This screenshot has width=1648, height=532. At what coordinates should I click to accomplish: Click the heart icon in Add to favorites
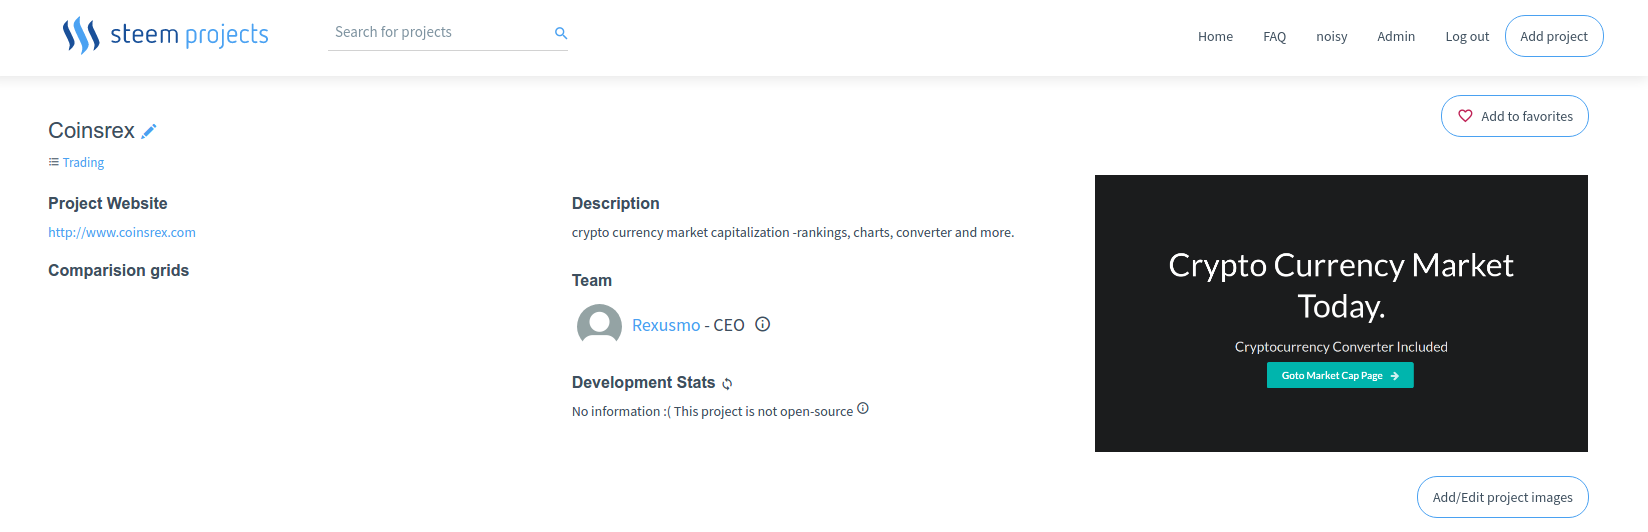[1465, 116]
